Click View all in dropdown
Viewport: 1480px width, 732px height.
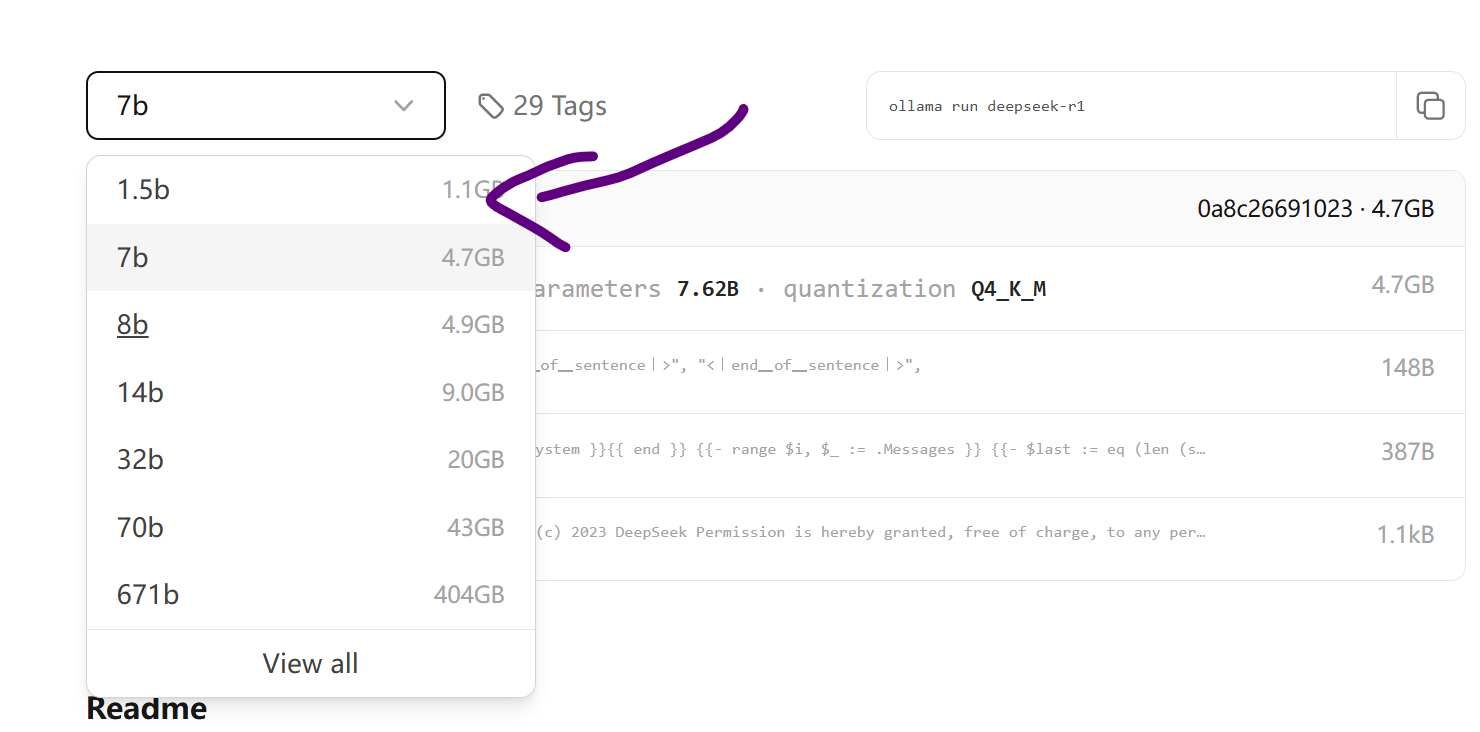[310, 664]
